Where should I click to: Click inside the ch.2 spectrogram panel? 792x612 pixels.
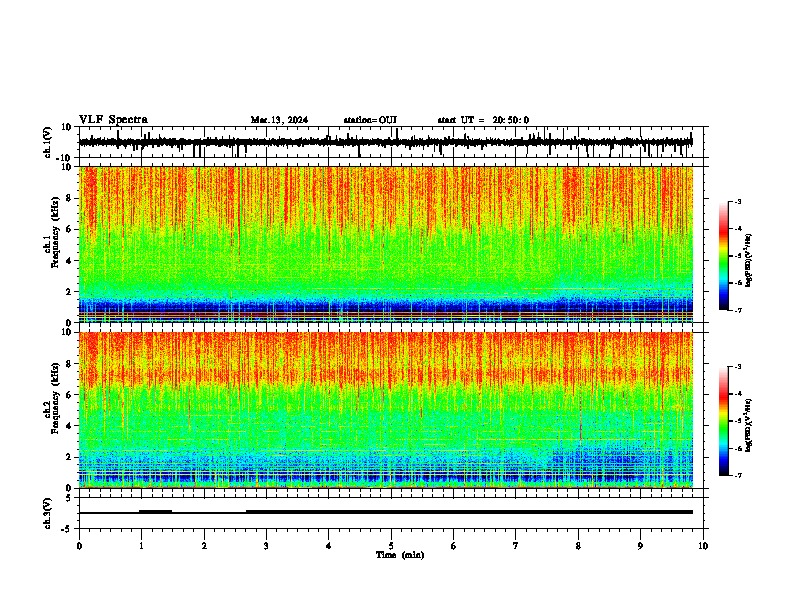point(386,410)
